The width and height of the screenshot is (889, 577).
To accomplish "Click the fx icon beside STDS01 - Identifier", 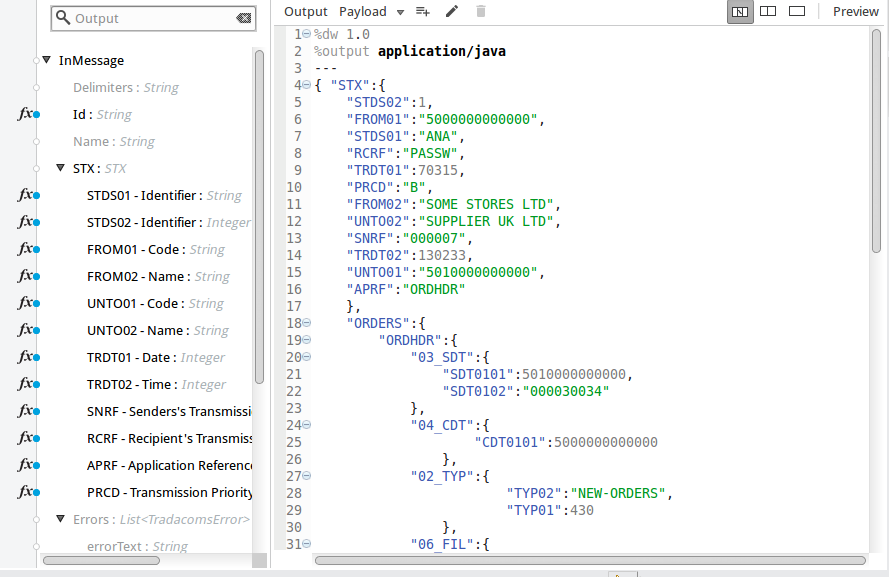I will tap(27, 196).
